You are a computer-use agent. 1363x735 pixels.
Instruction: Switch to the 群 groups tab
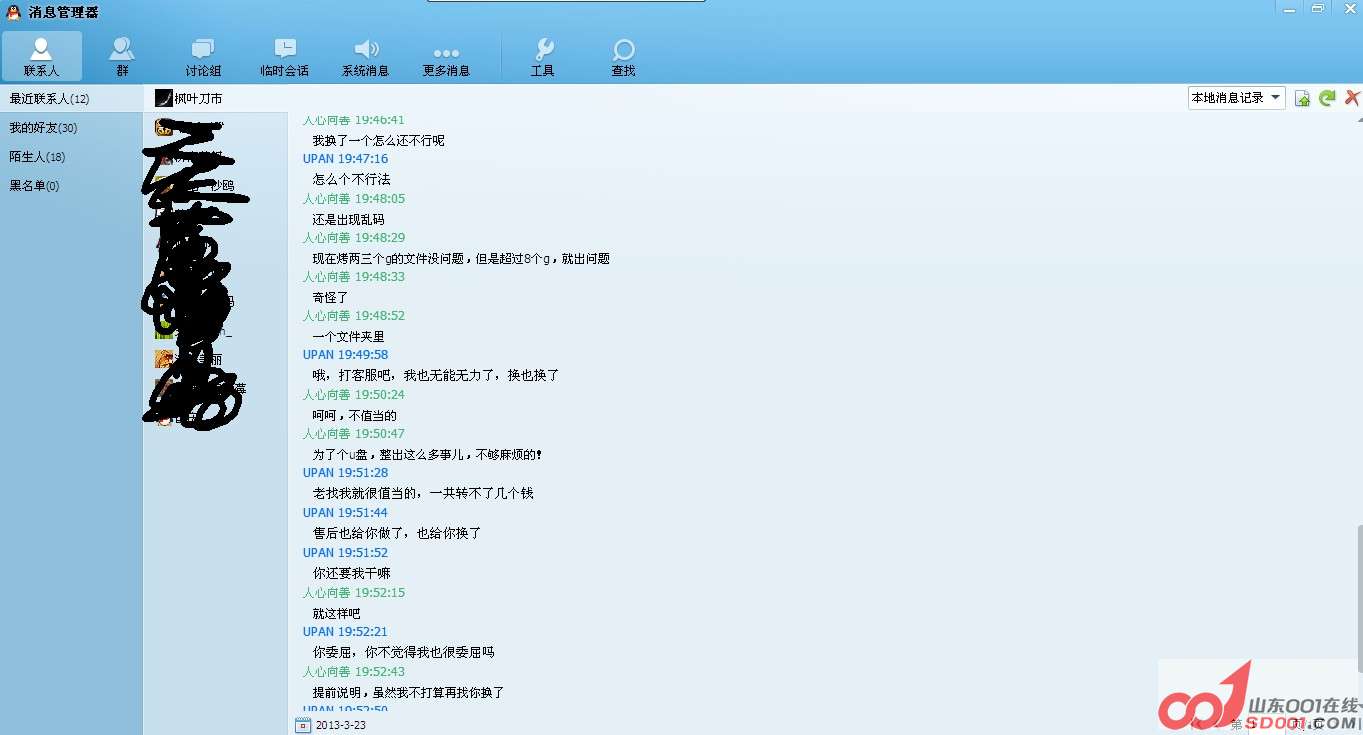(x=122, y=57)
